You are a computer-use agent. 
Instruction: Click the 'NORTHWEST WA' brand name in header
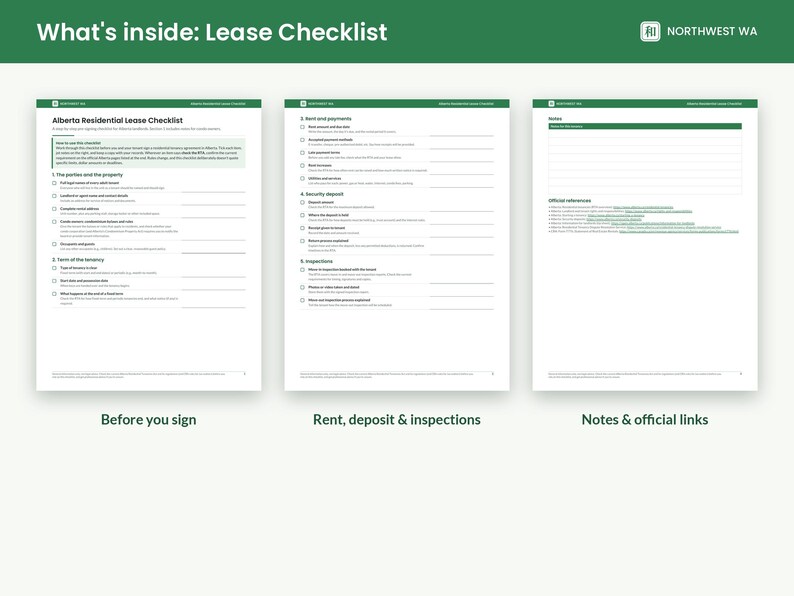point(712,31)
